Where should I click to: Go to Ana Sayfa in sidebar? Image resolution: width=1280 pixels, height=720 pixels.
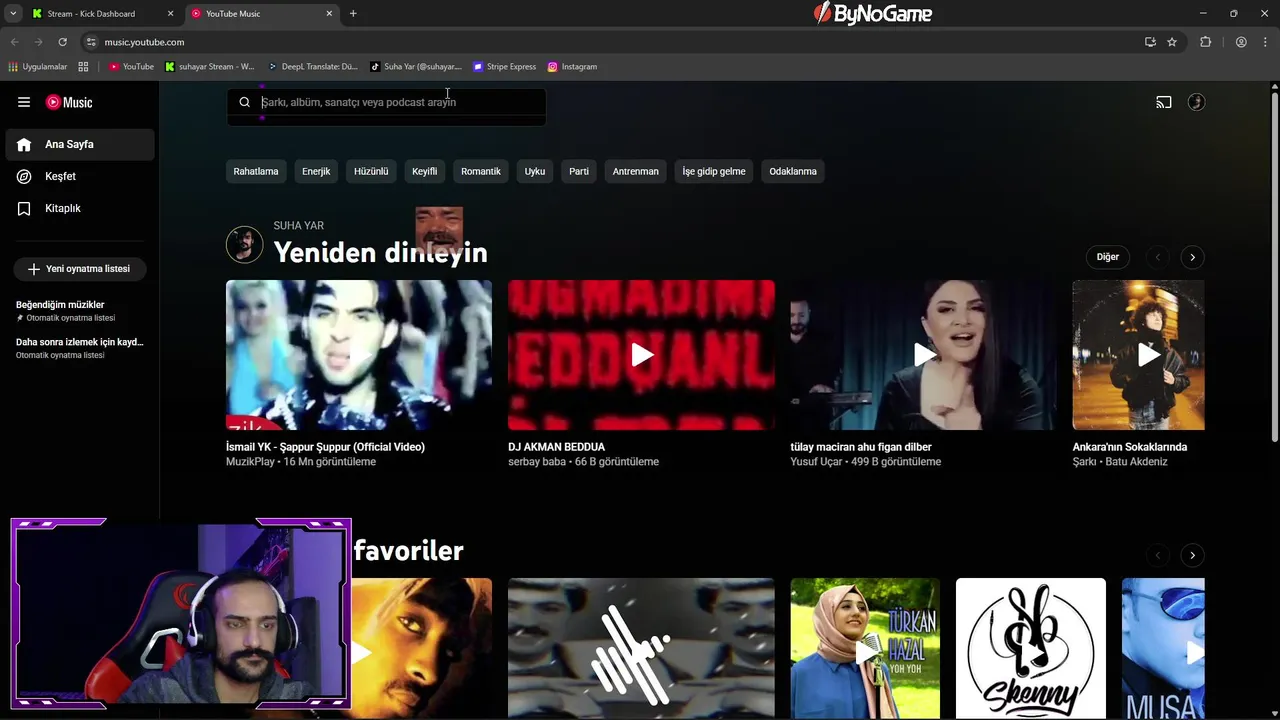tap(80, 144)
